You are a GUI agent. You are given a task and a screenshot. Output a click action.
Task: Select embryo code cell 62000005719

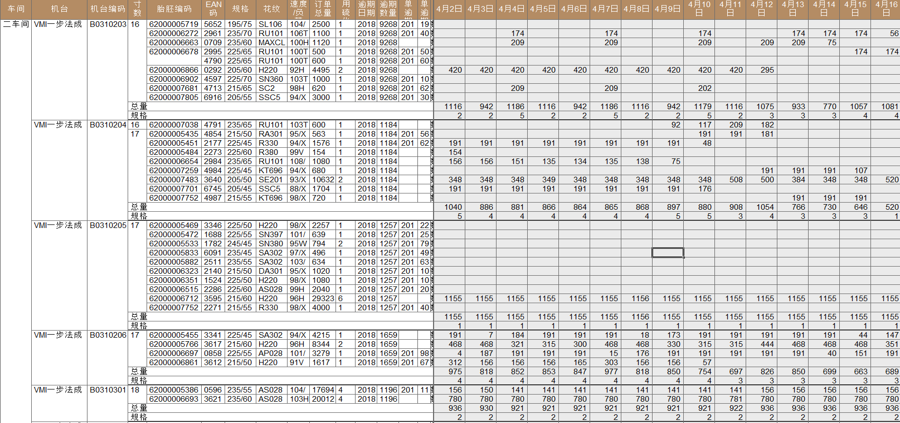[173, 23]
